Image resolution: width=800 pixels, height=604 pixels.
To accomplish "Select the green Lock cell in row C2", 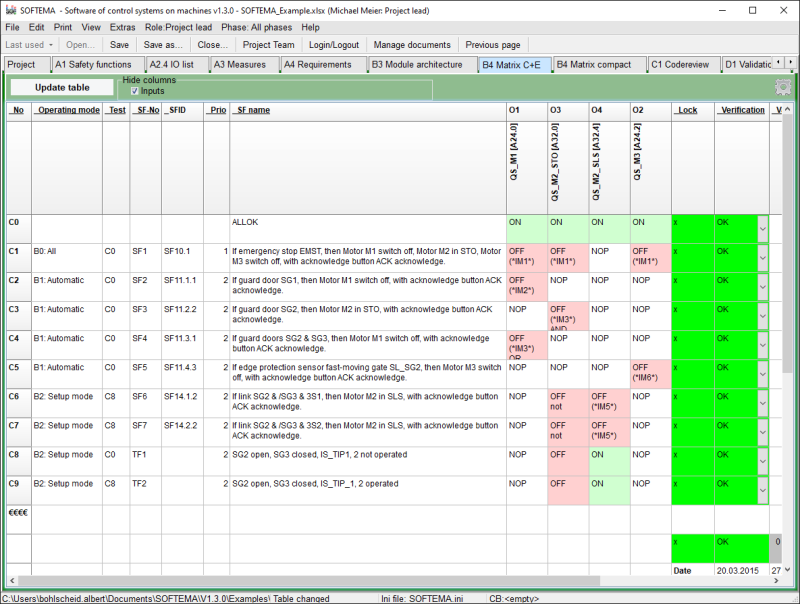I will click(692, 287).
